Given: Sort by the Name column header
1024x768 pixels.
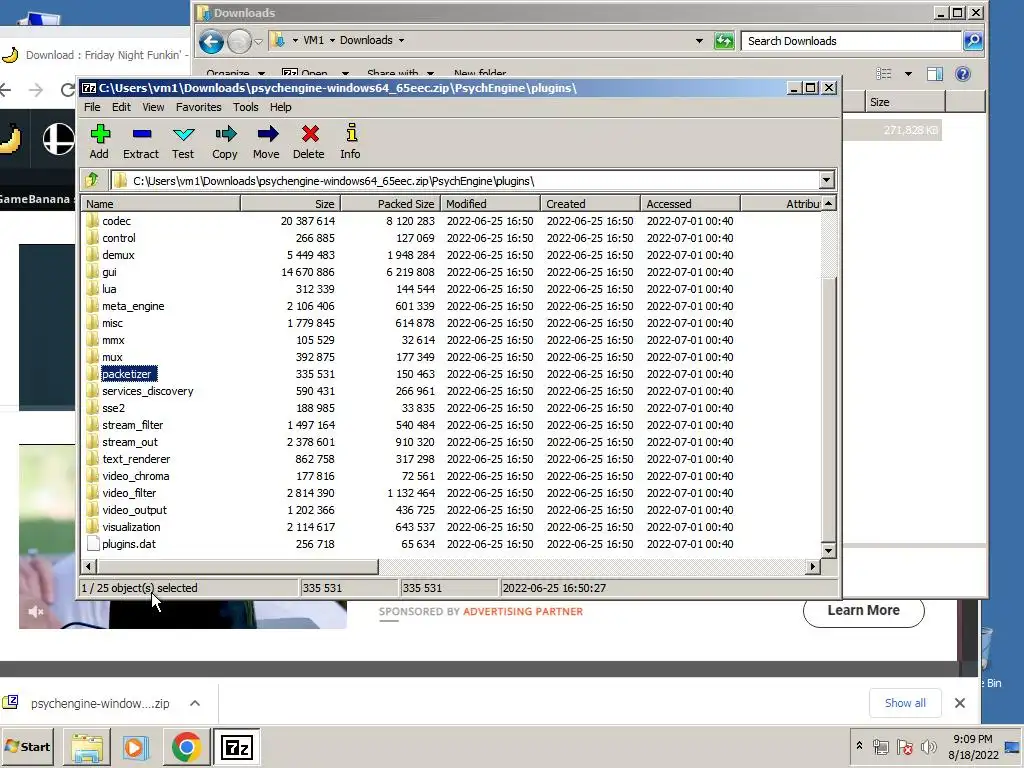Looking at the screenshot, I should (160, 204).
